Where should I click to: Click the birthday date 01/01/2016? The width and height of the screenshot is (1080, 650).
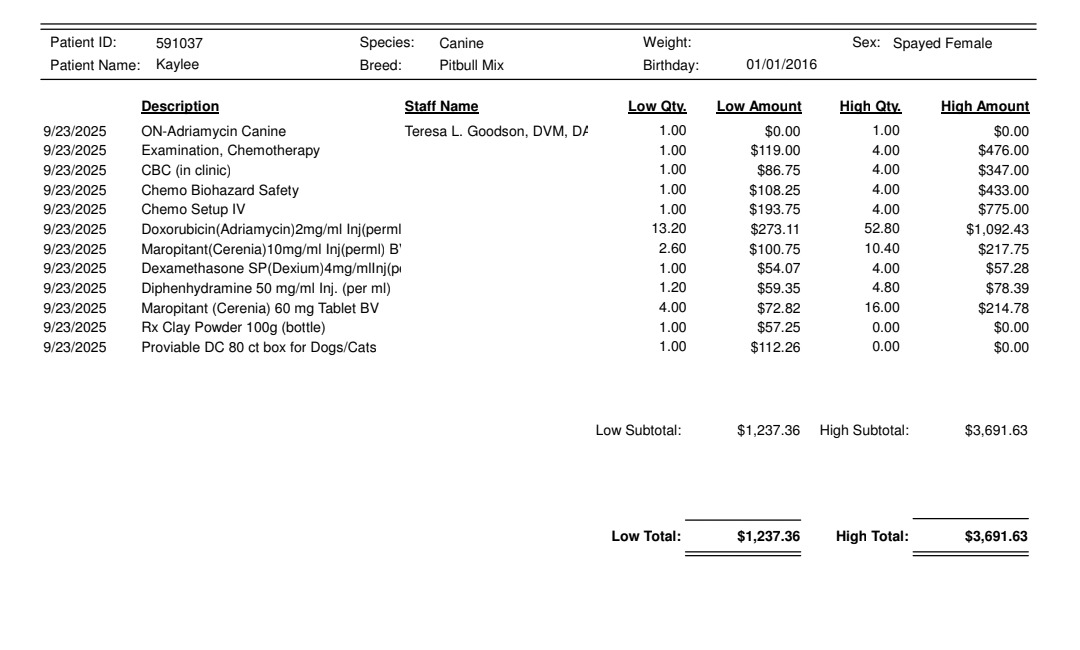[782, 65]
